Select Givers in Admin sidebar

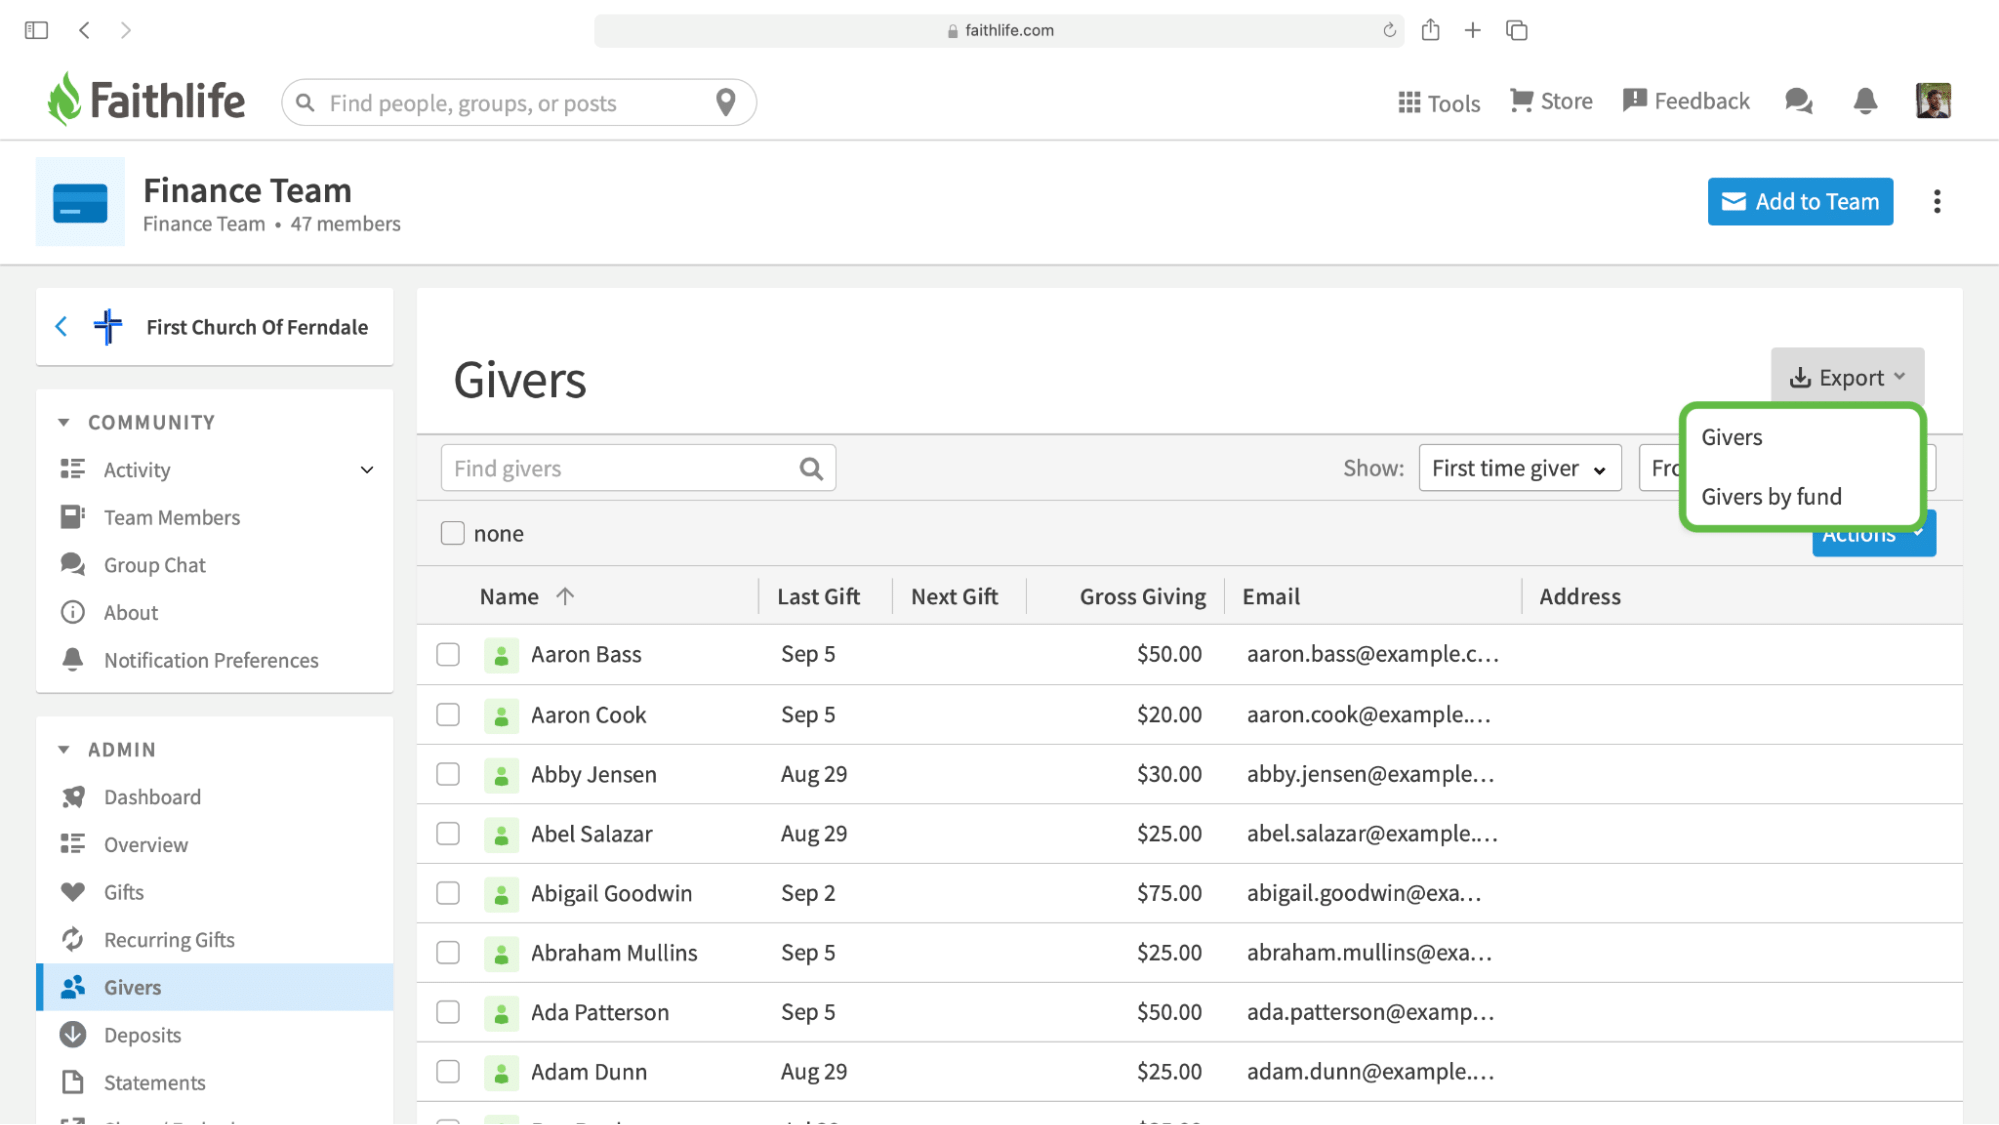tap(214, 987)
